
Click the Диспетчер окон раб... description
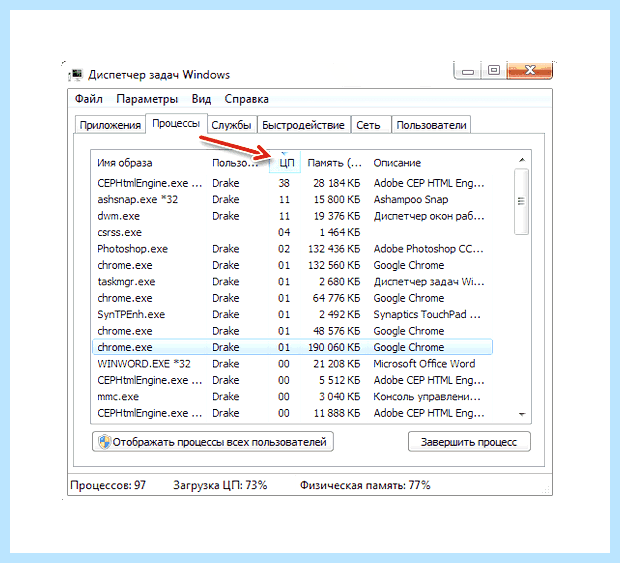click(429, 216)
